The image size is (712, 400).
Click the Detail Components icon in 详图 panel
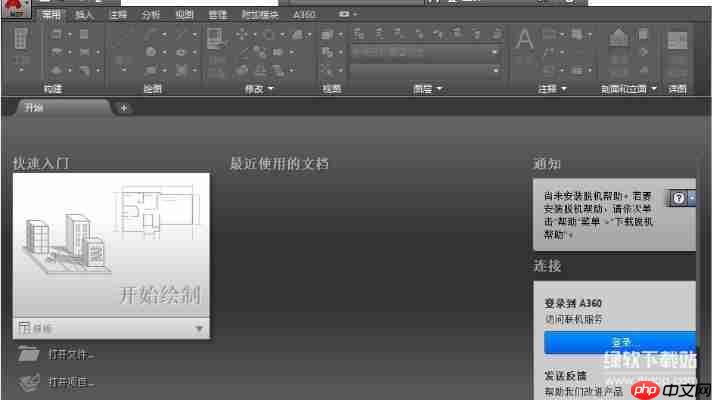[x=677, y=40]
